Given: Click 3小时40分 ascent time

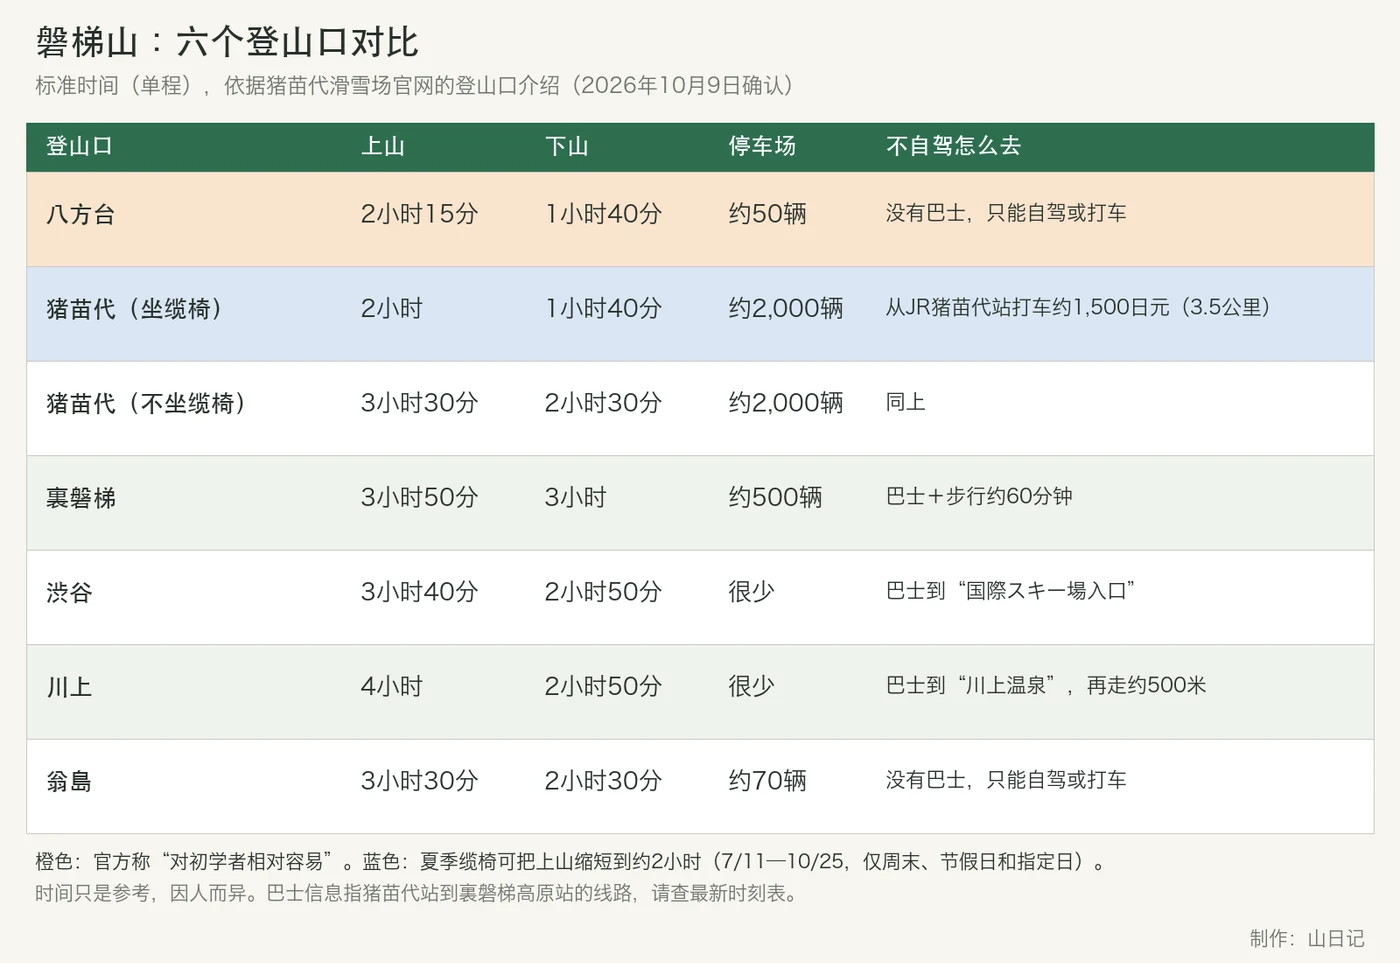Looking at the screenshot, I should (x=419, y=592).
